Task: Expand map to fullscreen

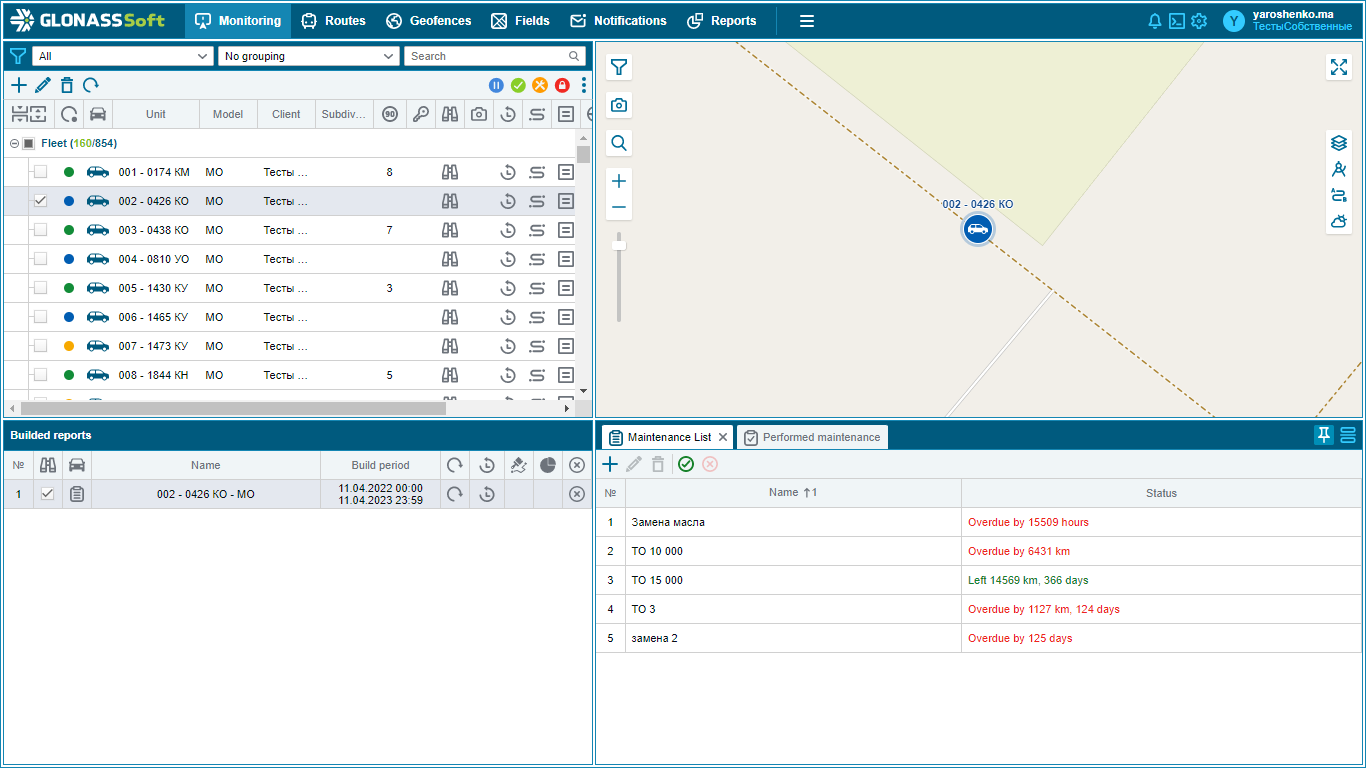Action: [x=1339, y=67]
